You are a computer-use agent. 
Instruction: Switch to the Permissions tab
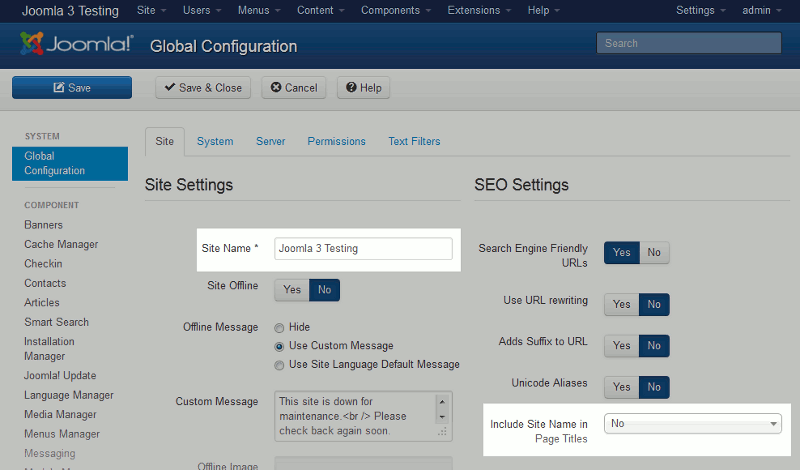336,141
